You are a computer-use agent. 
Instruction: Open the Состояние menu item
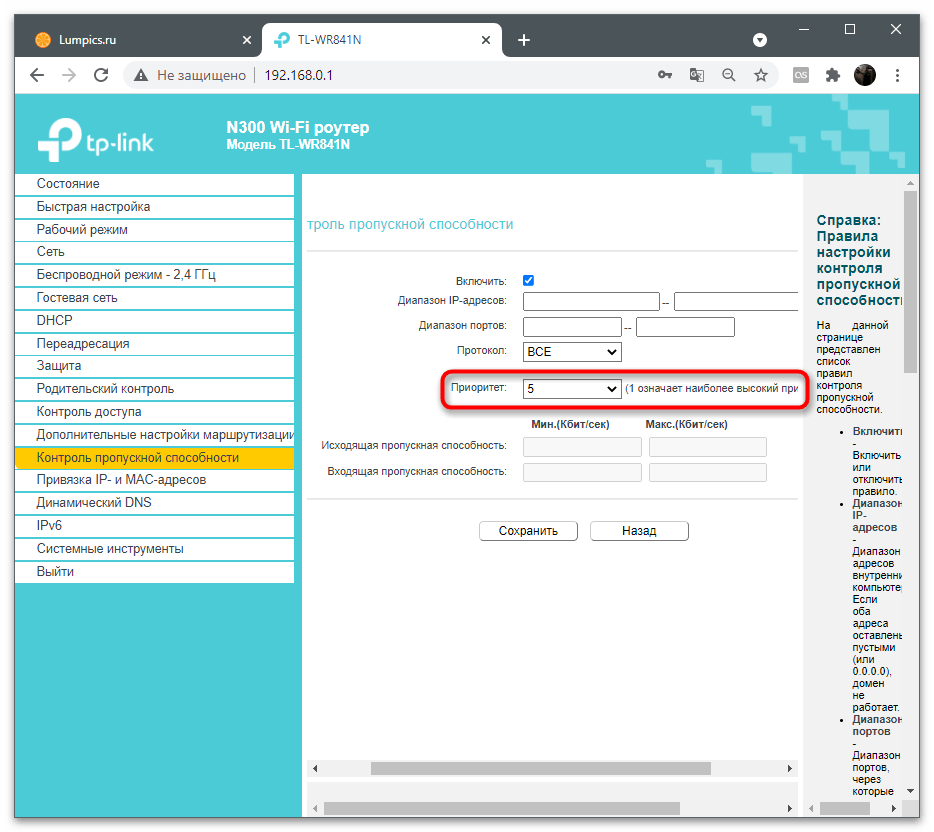(154, 183)
